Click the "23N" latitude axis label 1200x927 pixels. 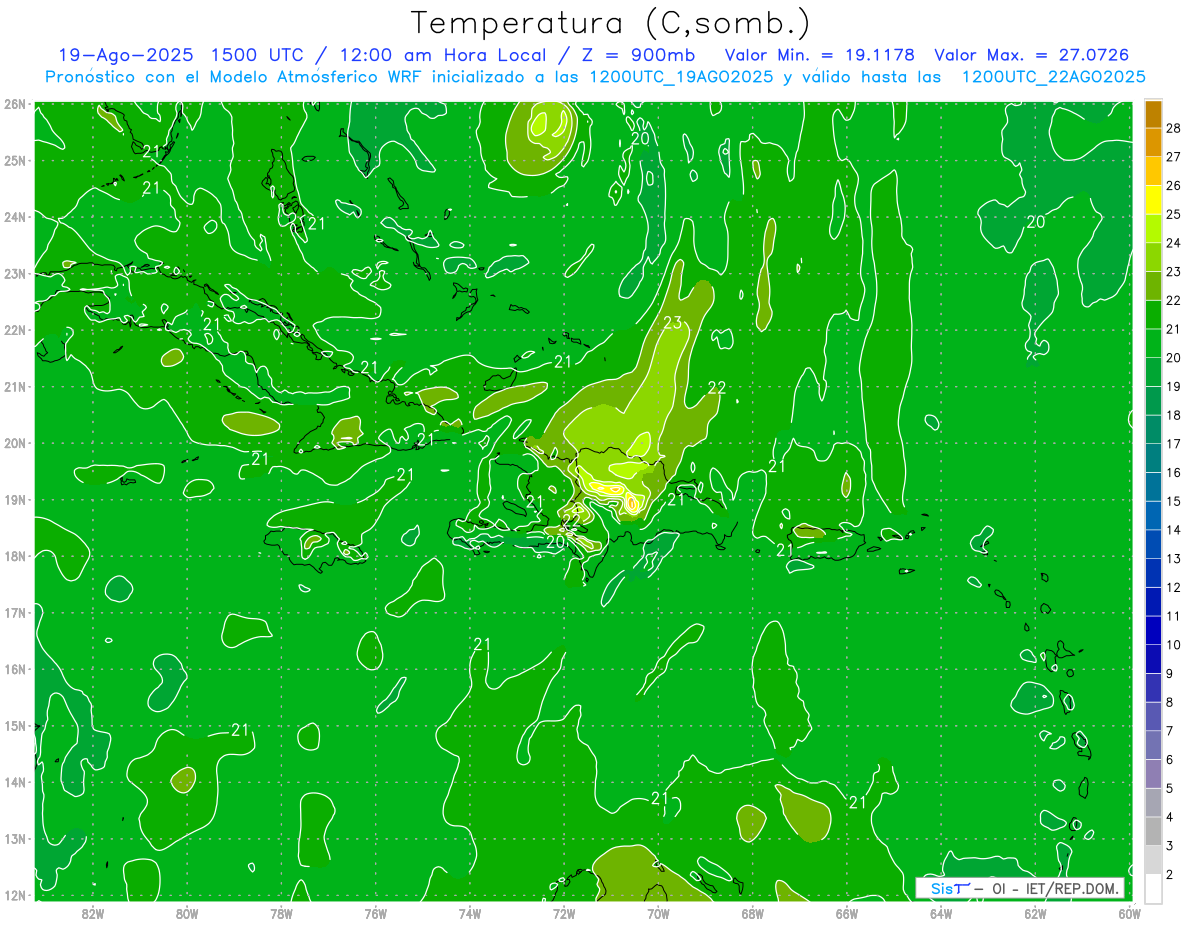(x=15, y=273)
